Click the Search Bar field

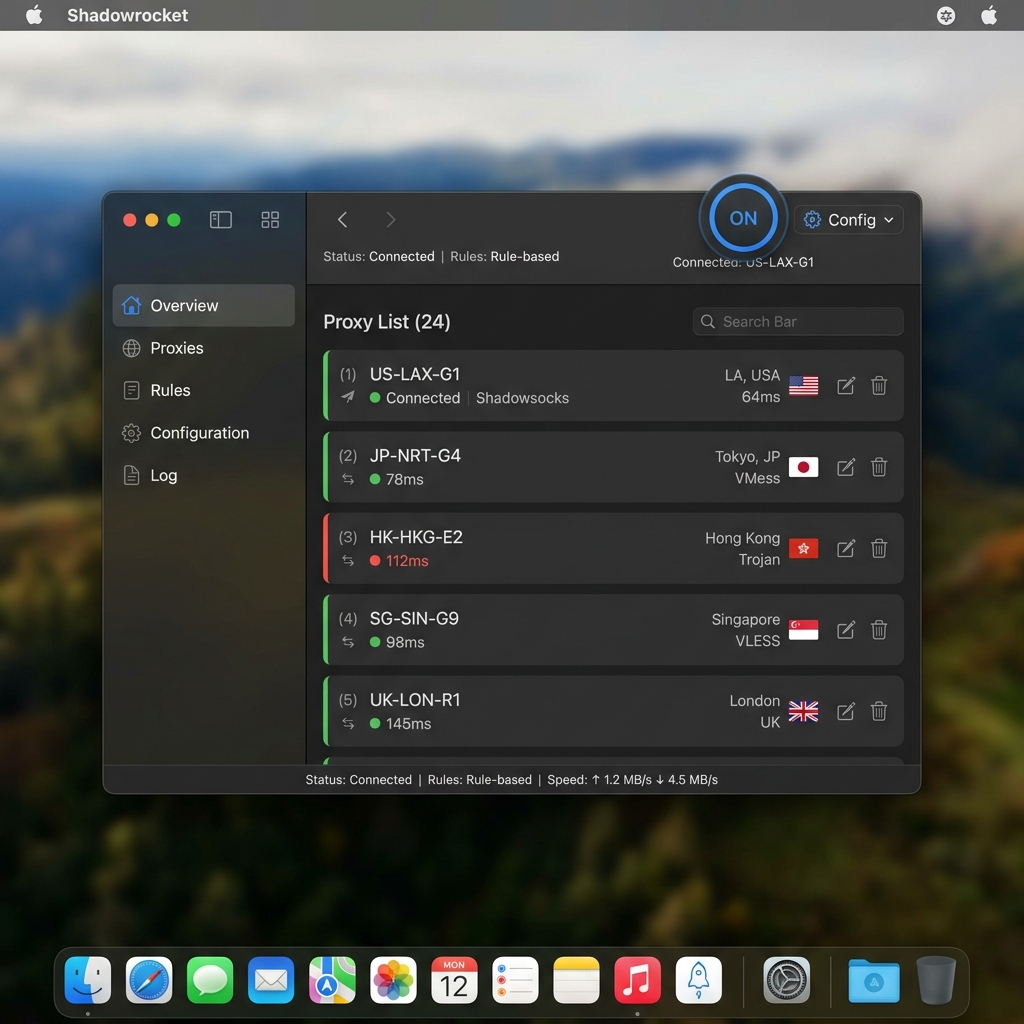point(798,321)
